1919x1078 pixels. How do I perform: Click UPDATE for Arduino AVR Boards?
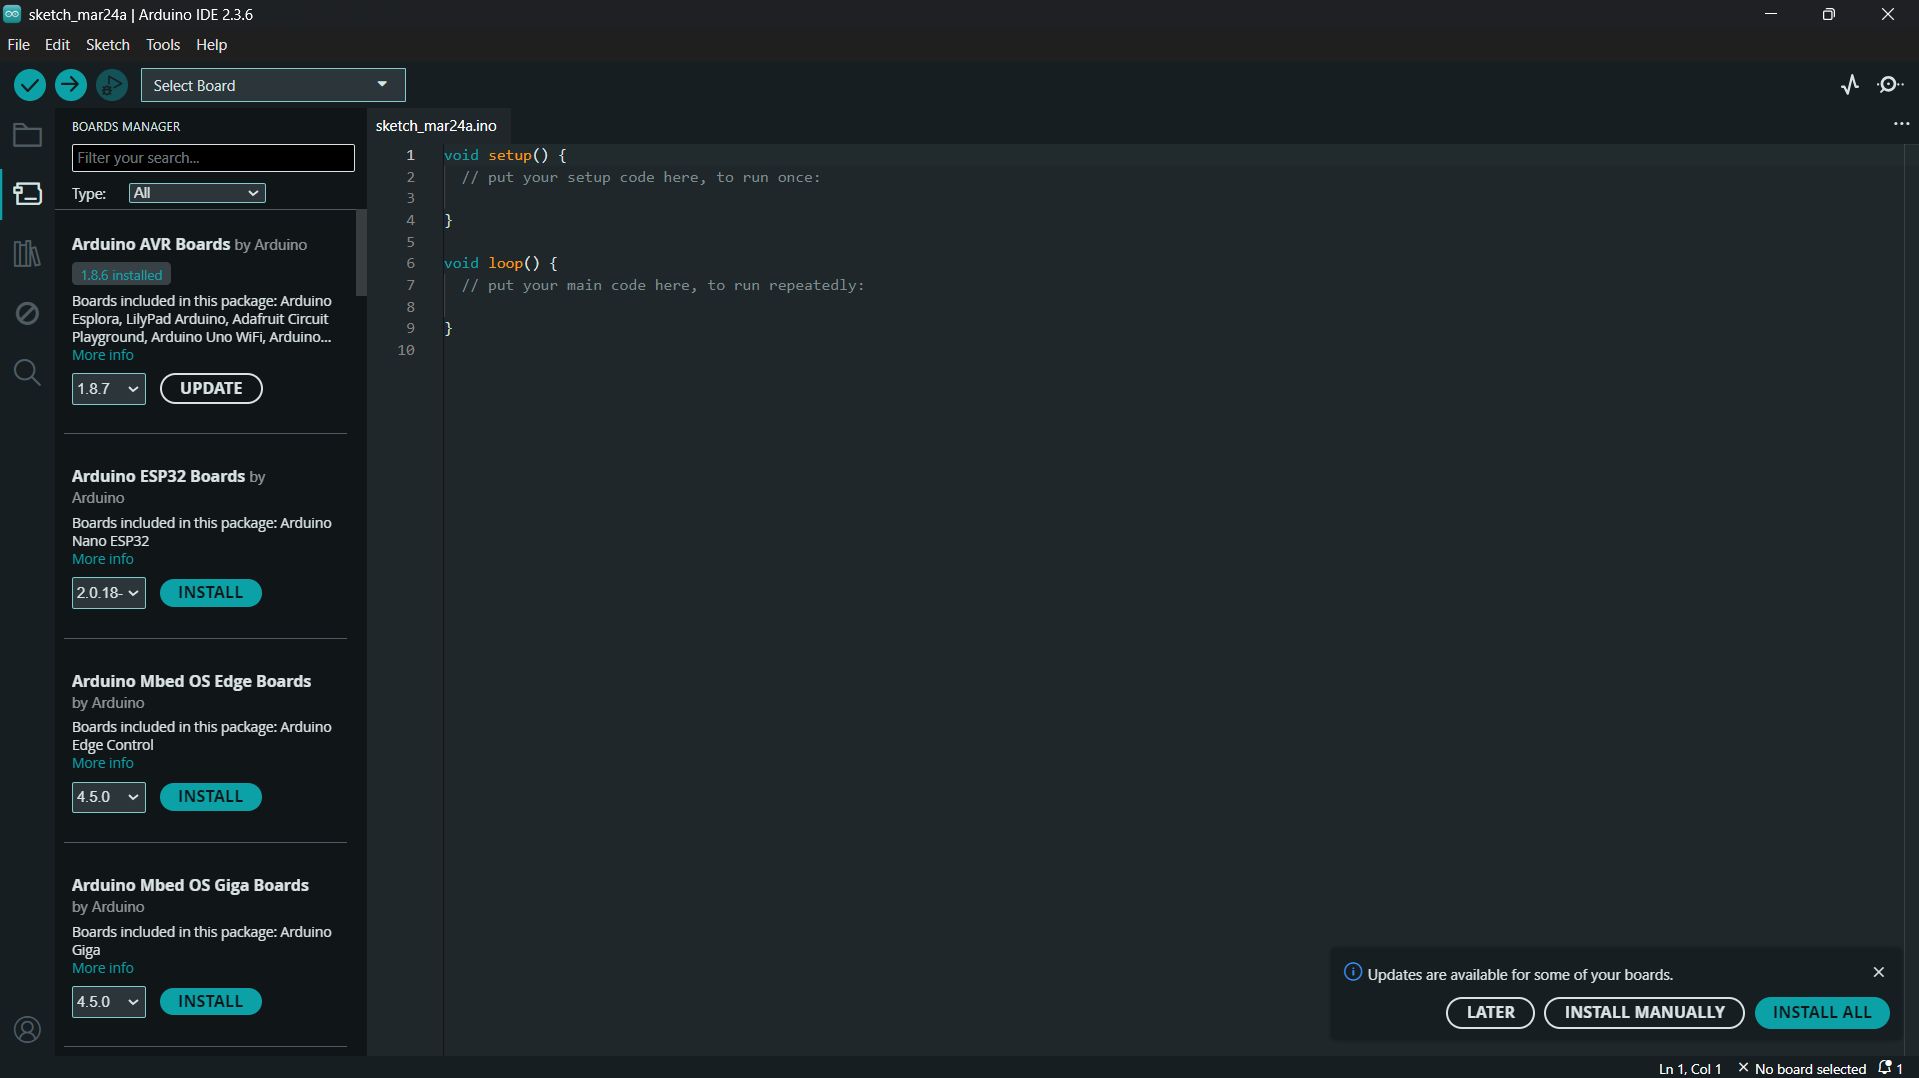[211, 388]
